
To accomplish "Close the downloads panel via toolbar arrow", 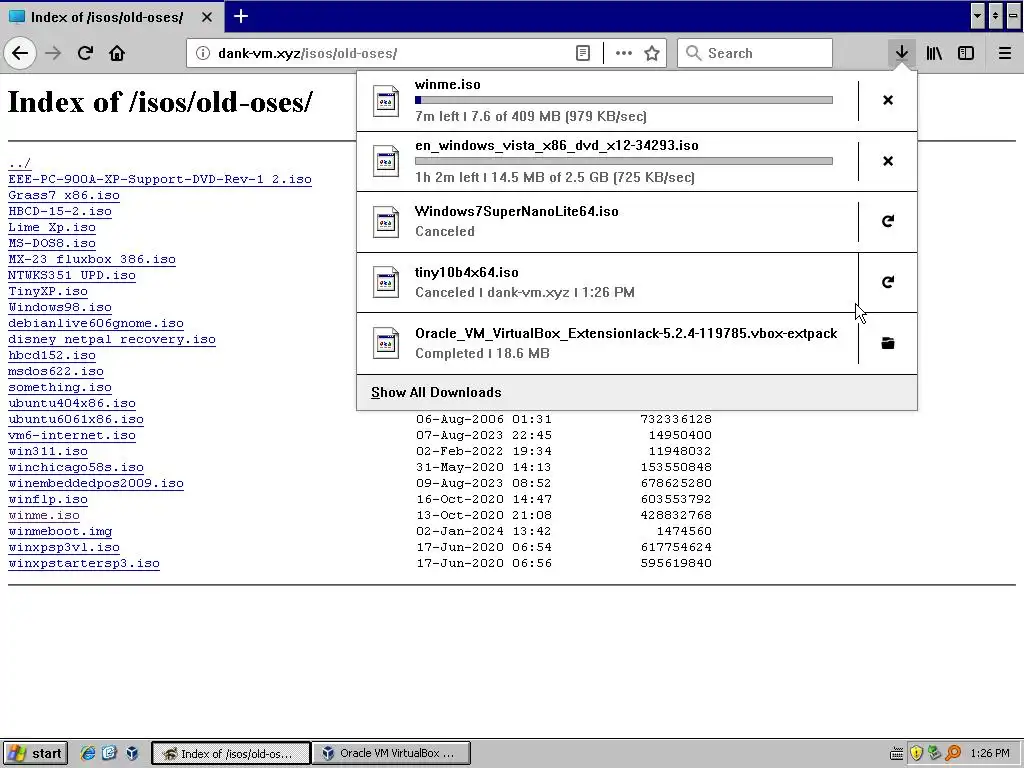I will 902,53.
